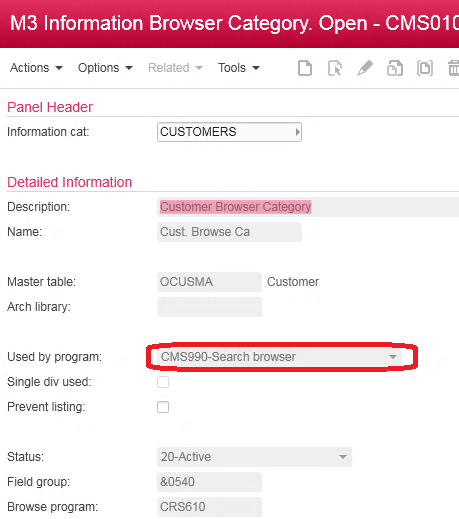This screenshot has width=459, height=519.
Task: Click the Master table OCUSMA field
Action: coord(209,282)
